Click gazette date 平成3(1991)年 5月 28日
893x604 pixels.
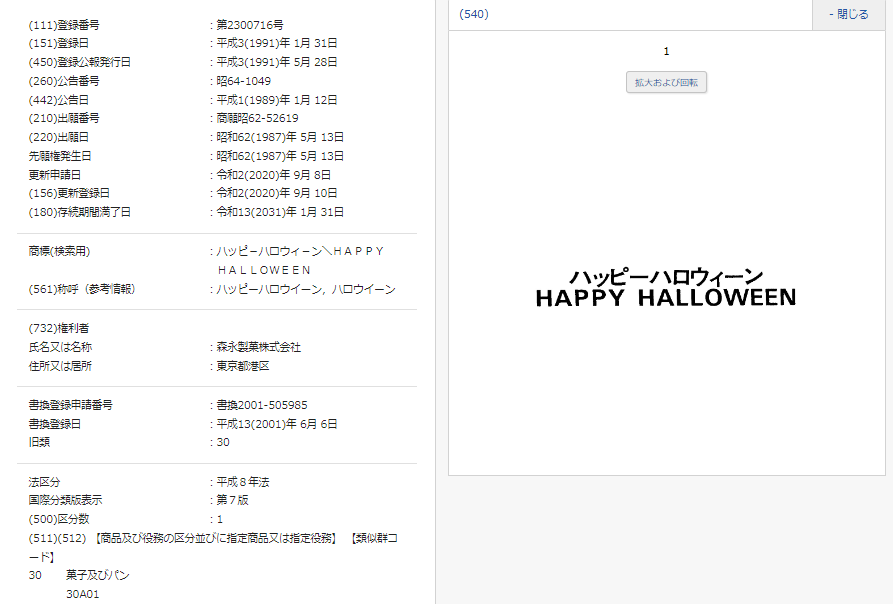tap(277, 62)
